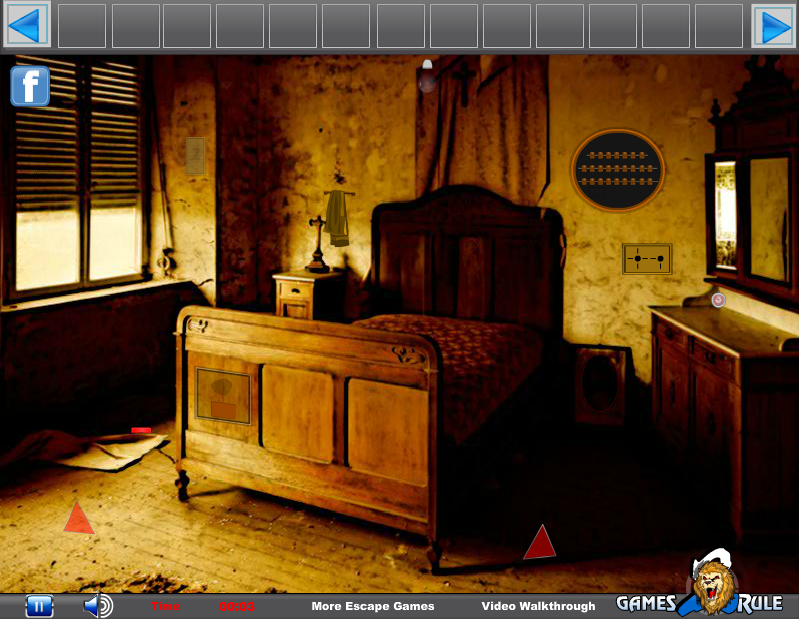Viewport: 799px width, 619px height.
Task: Click the elapsed time display 00:03
Action: [237, 606]
